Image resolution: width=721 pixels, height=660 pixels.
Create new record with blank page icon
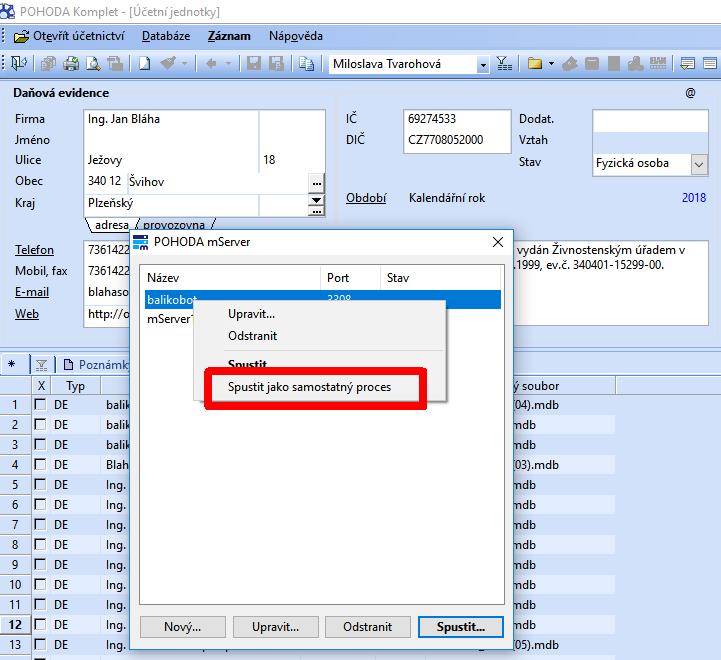tap(145, 63)
